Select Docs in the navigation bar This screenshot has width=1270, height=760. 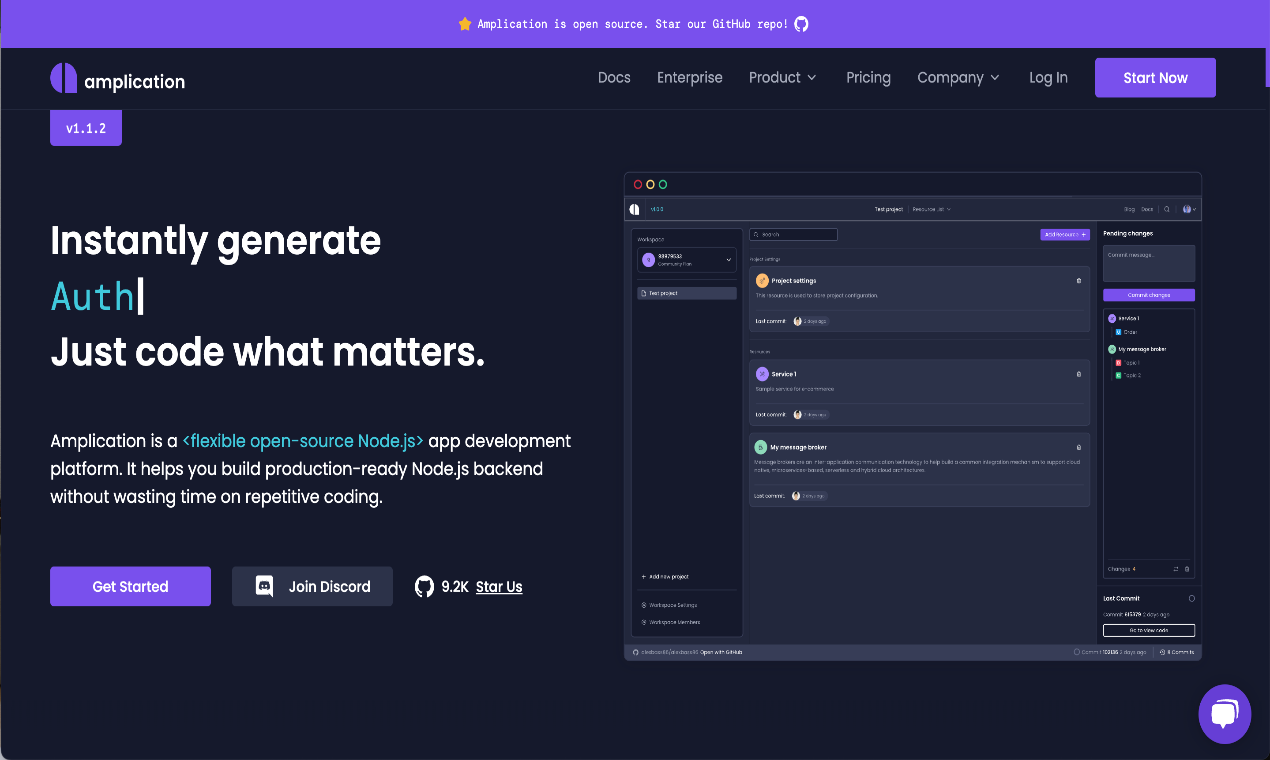(x=613, y=77)
